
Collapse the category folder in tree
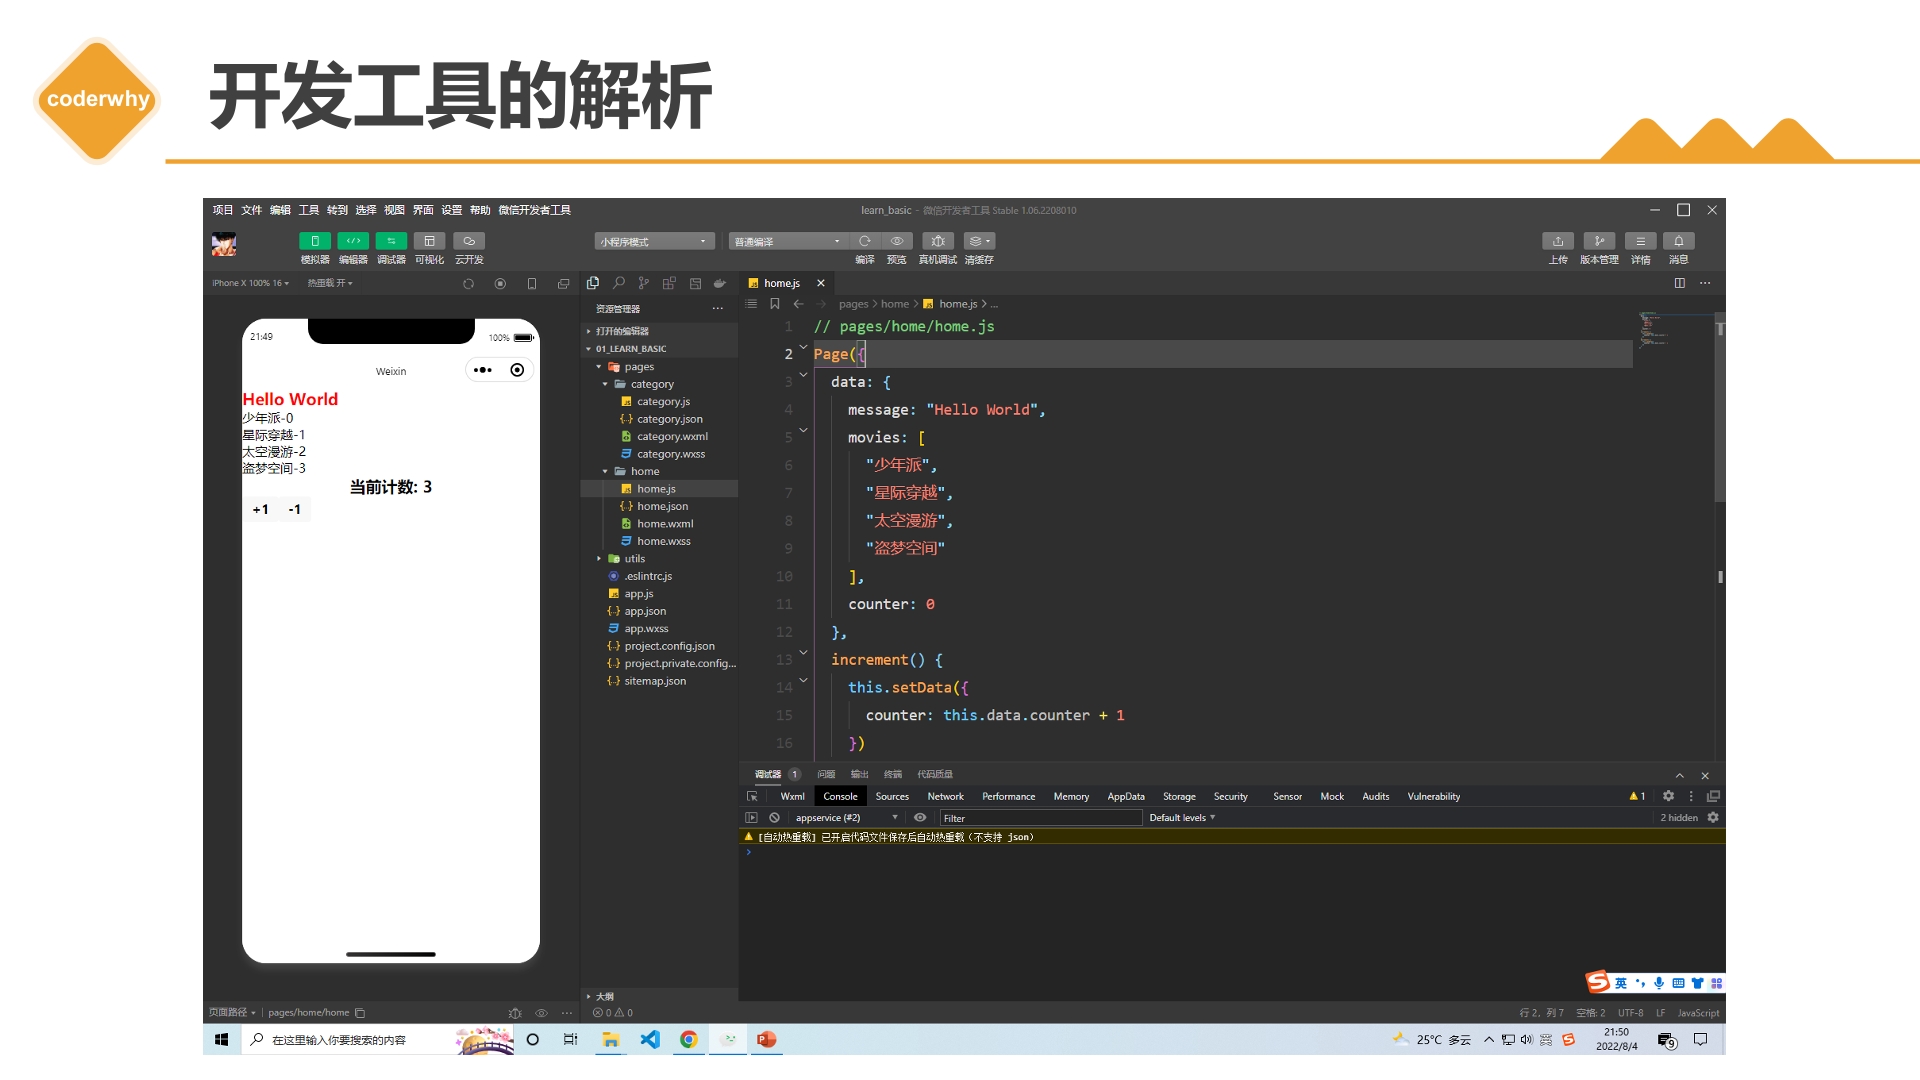[659, 384]
